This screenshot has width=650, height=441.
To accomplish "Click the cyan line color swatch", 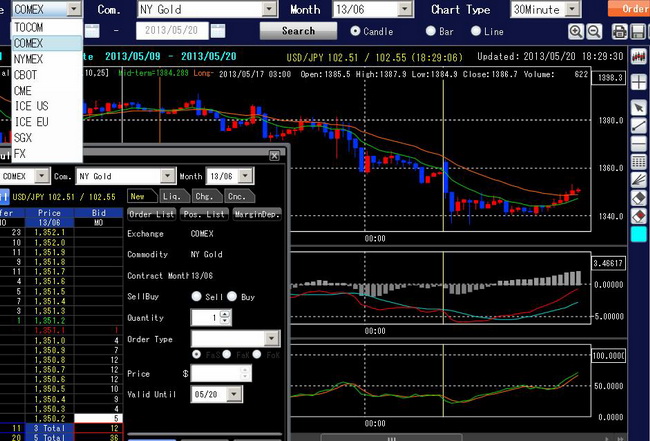I will tap(639, 234).
